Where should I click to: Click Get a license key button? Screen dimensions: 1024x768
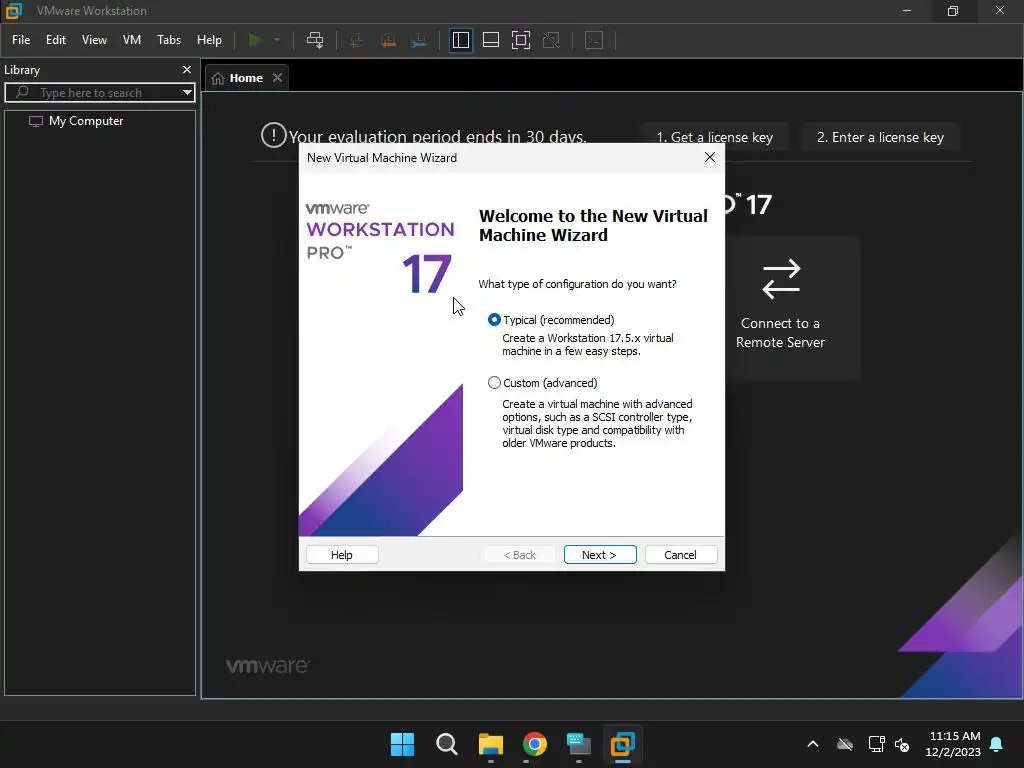pyautogui.click(x=714, y=137)
